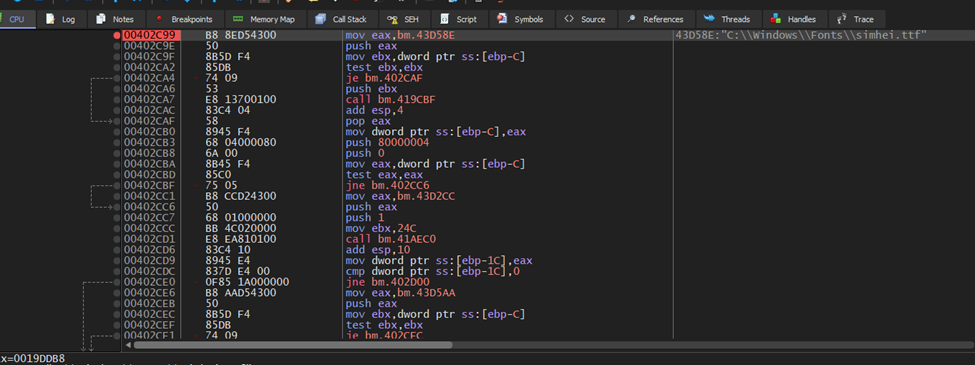Click the scrollbar left arrow

tap(128, 344)
